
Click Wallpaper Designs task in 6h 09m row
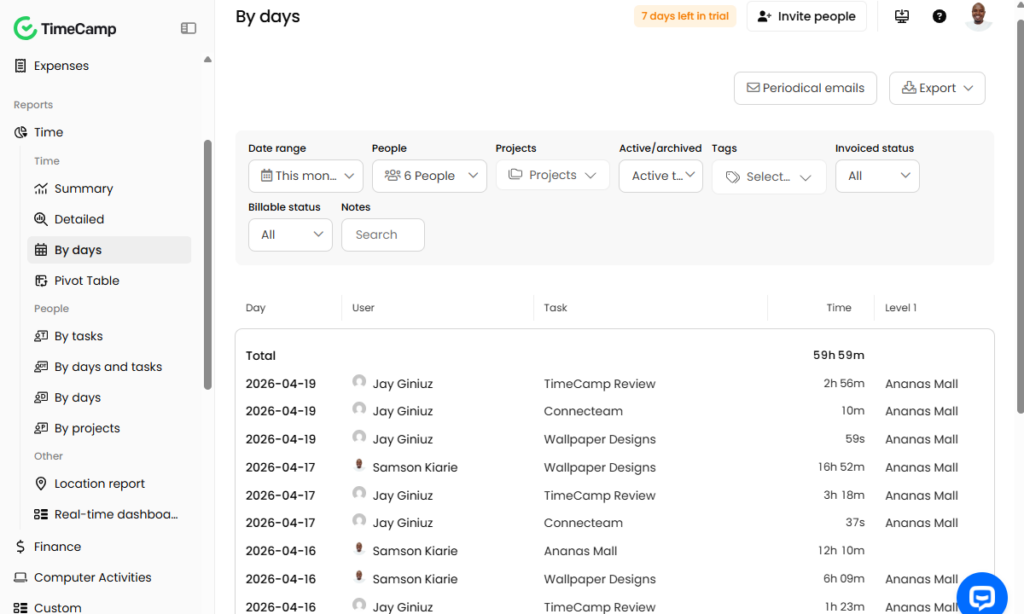coord(600,579)
